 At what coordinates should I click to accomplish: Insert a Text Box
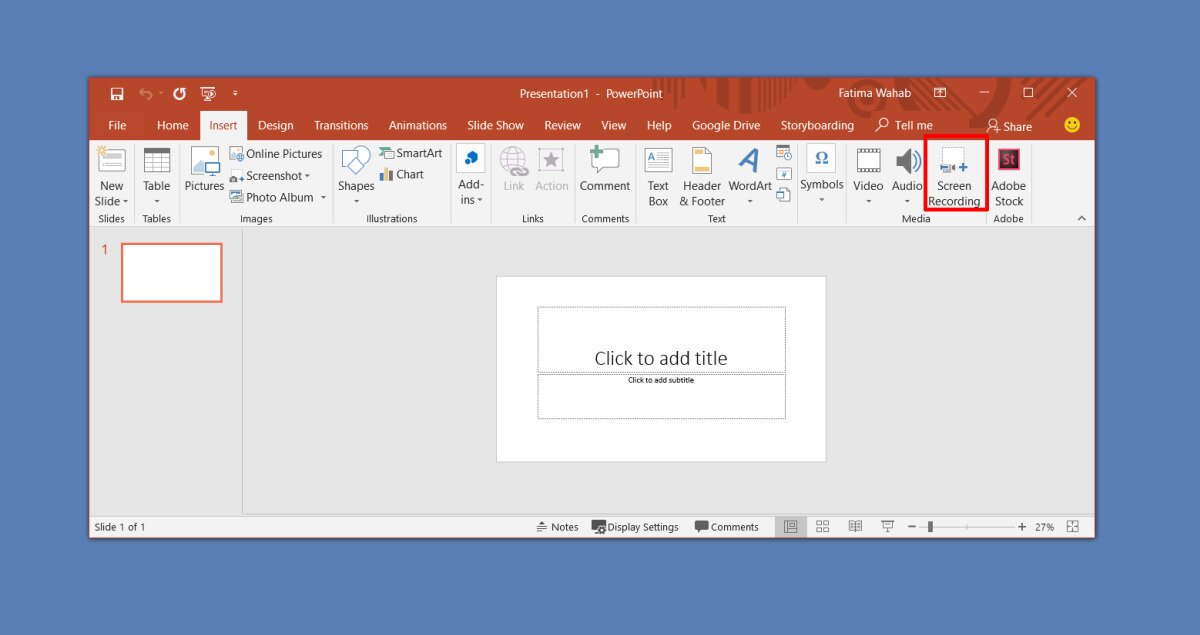coord(658,162)
